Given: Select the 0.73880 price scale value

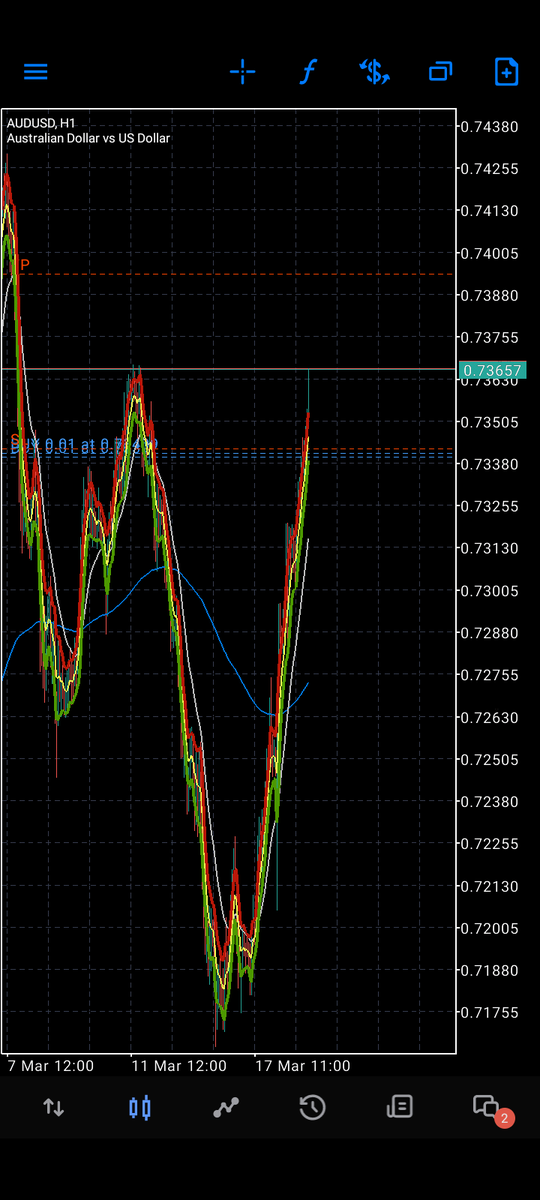Looking at the screenshot, I should (x=490, y=296).
